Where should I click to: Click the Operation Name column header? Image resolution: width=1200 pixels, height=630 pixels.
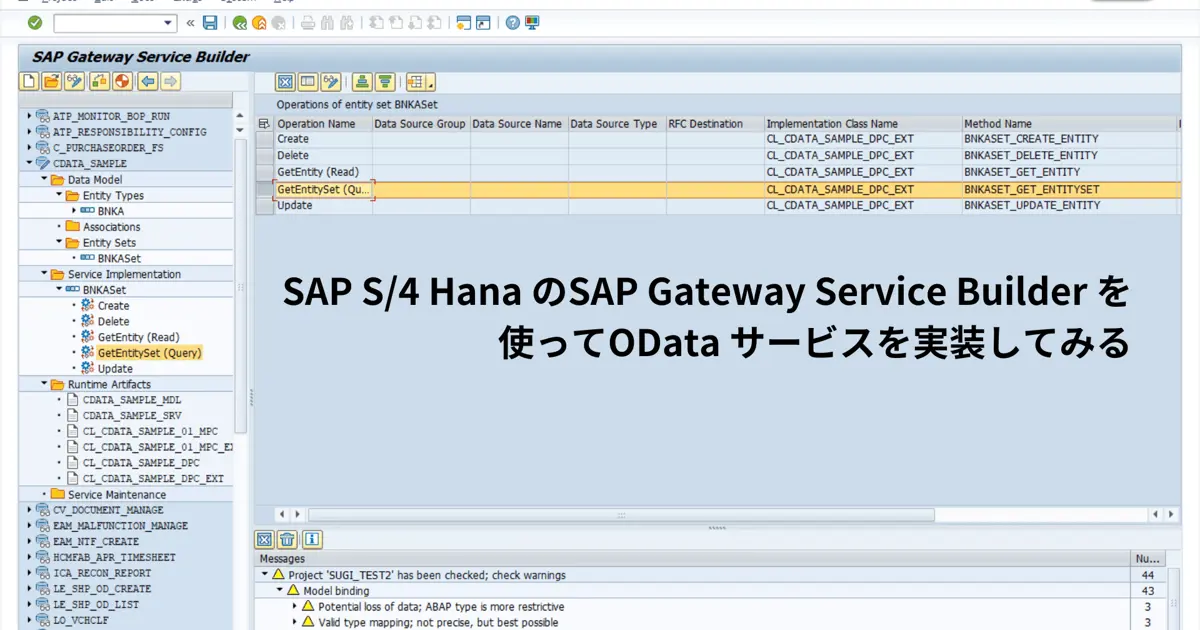coord(322,124)
